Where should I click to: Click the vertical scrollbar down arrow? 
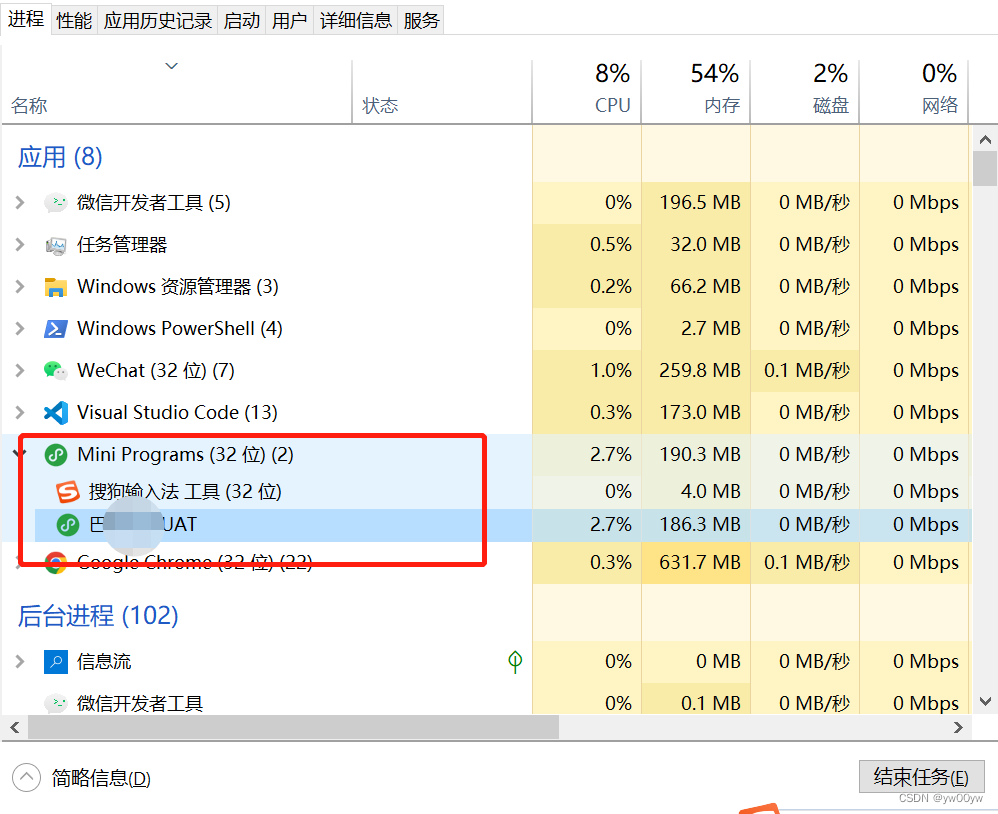coord(985,701)
